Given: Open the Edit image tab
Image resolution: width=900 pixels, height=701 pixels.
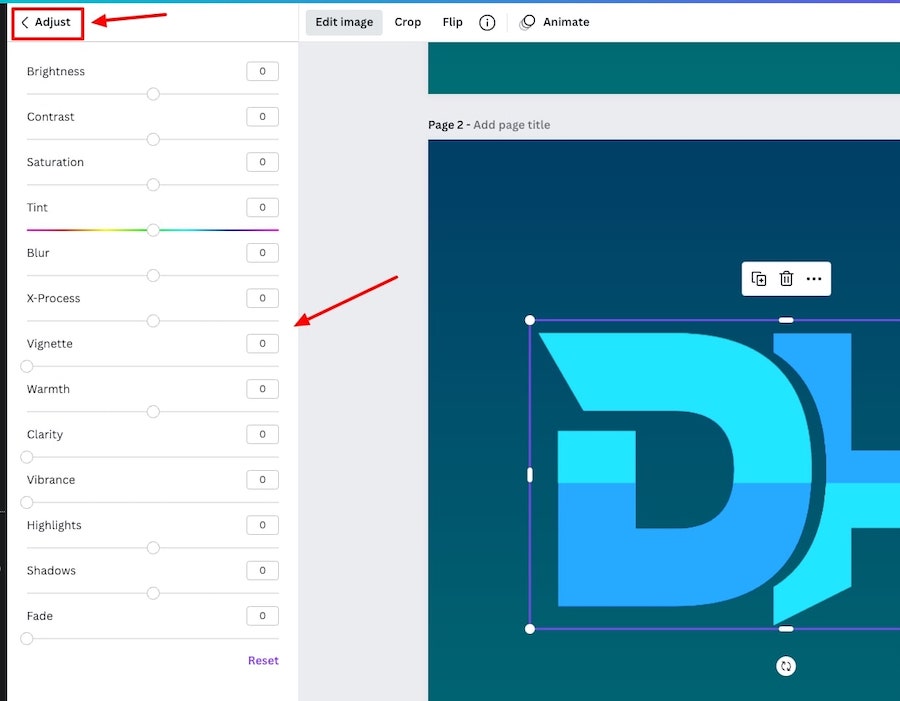Looking at the screenshot, I should point(344,22).
